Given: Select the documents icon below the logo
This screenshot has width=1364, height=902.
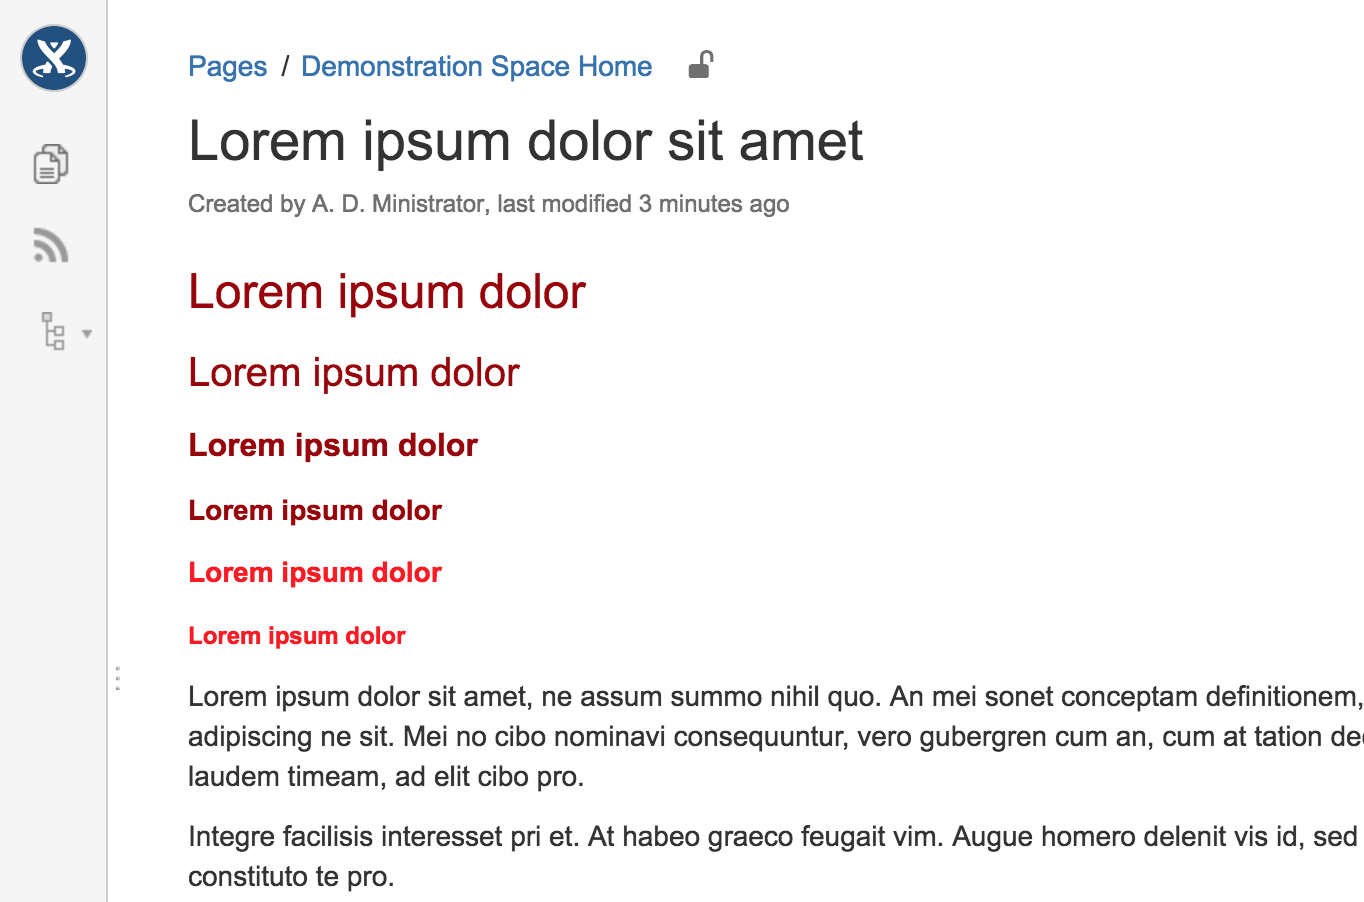Looking at the screenshot, I should [x=53, y=163].
